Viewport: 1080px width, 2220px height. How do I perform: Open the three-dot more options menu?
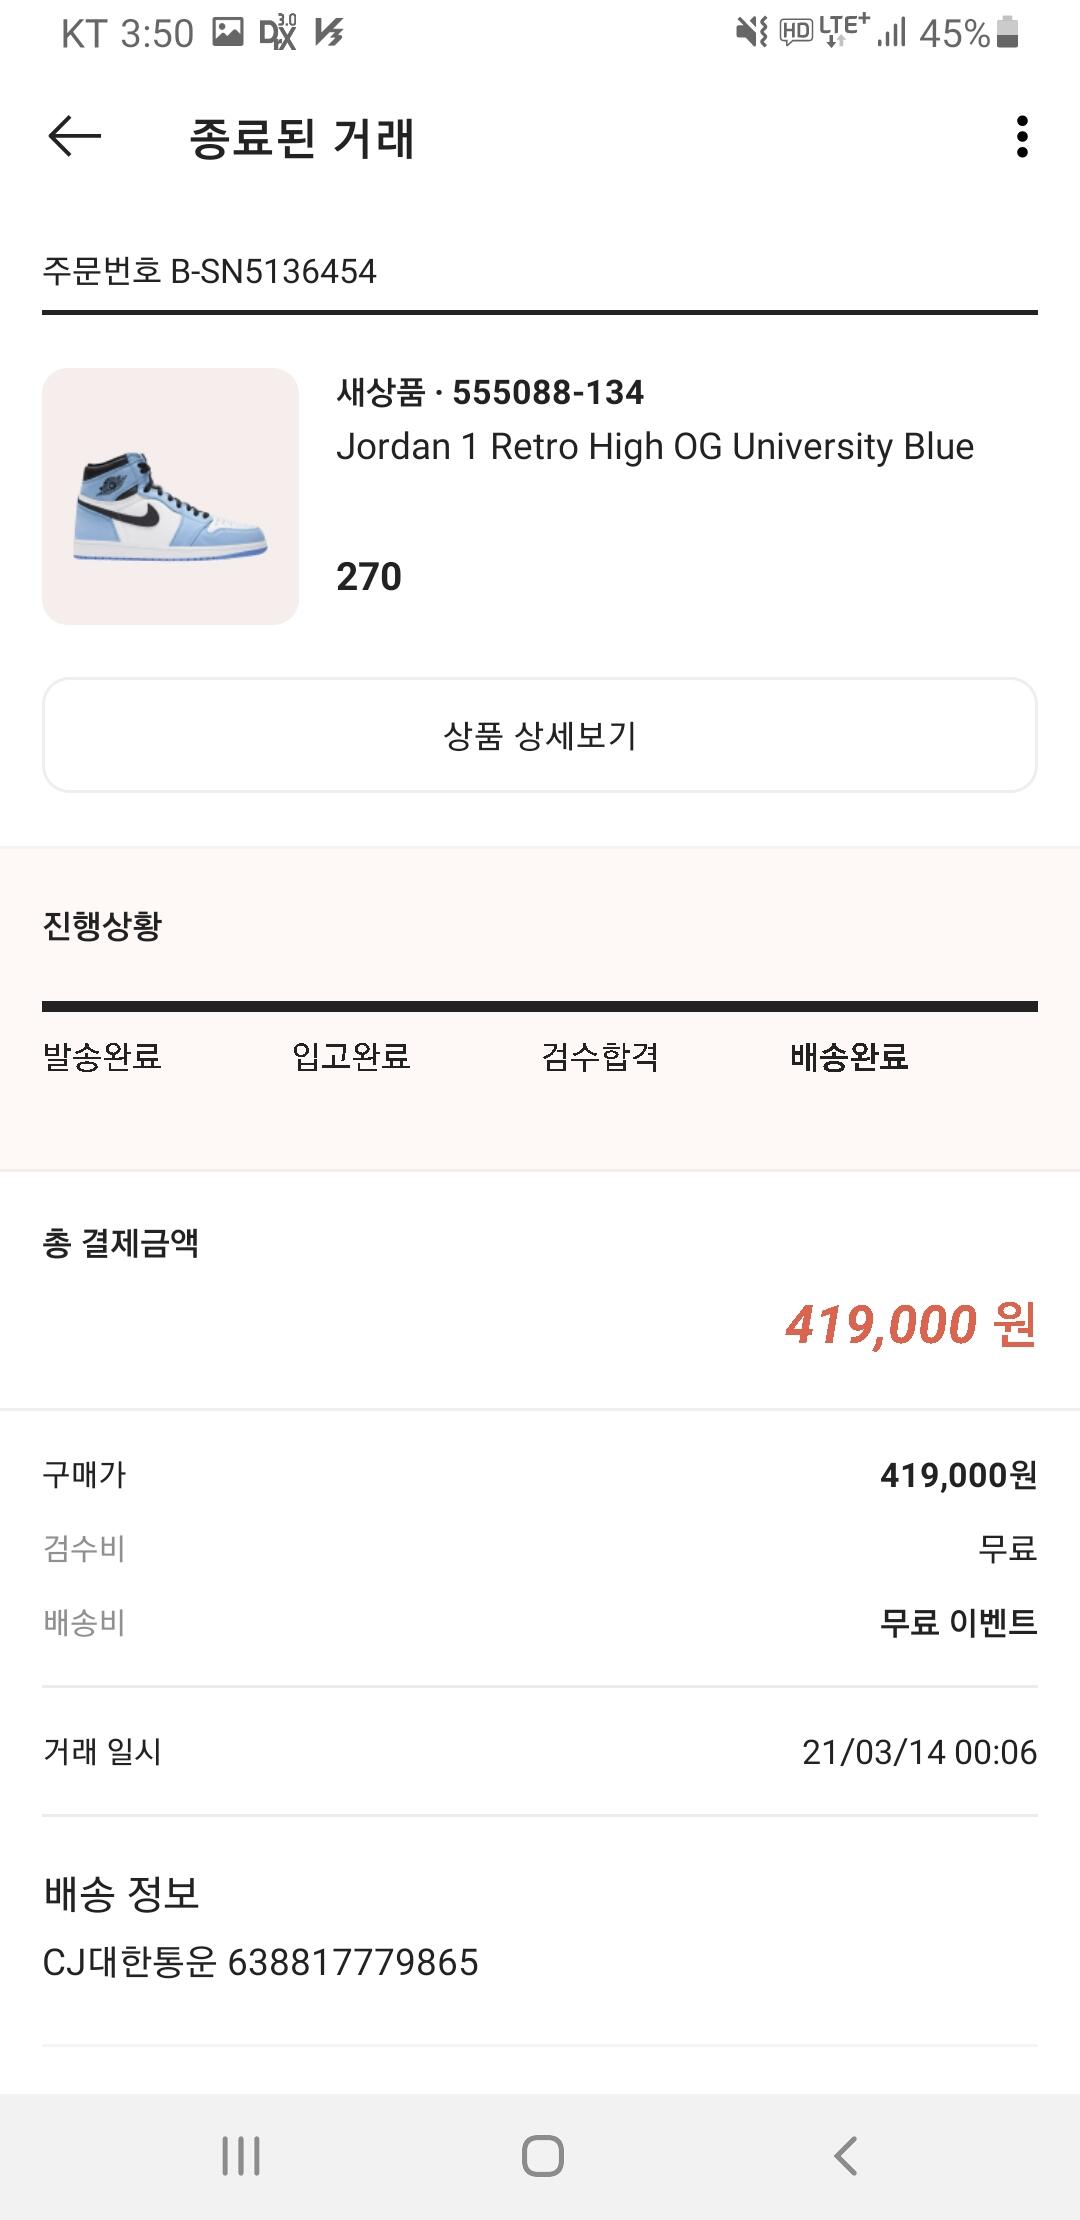pyautogui.click(x=1021, y=137)
